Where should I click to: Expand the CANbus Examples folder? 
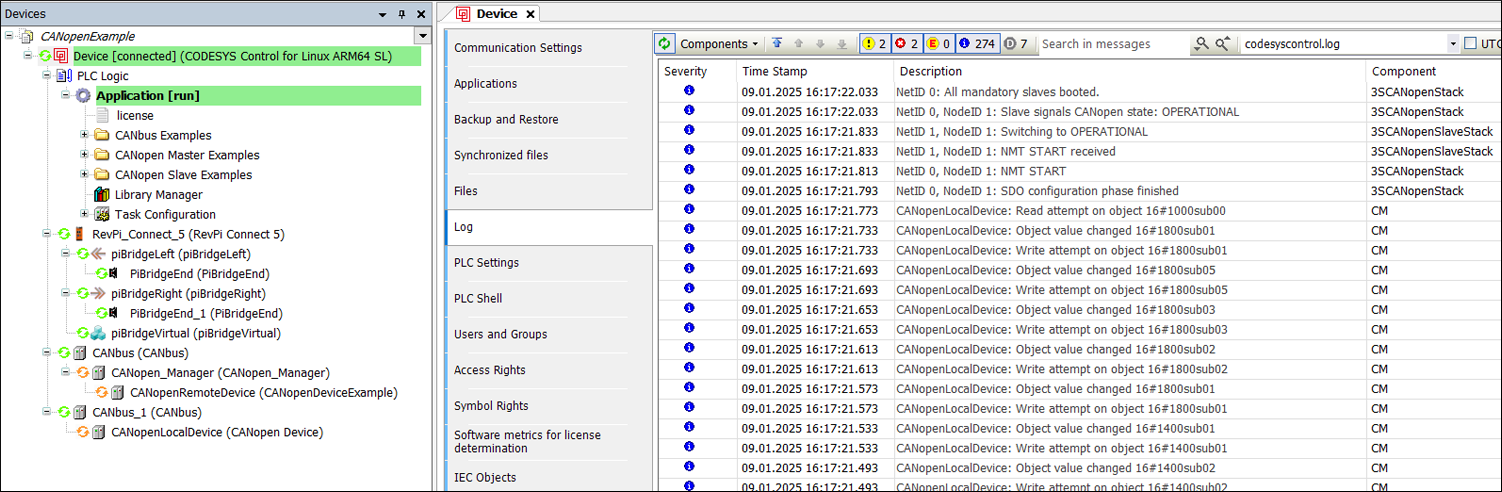point(84,135)
